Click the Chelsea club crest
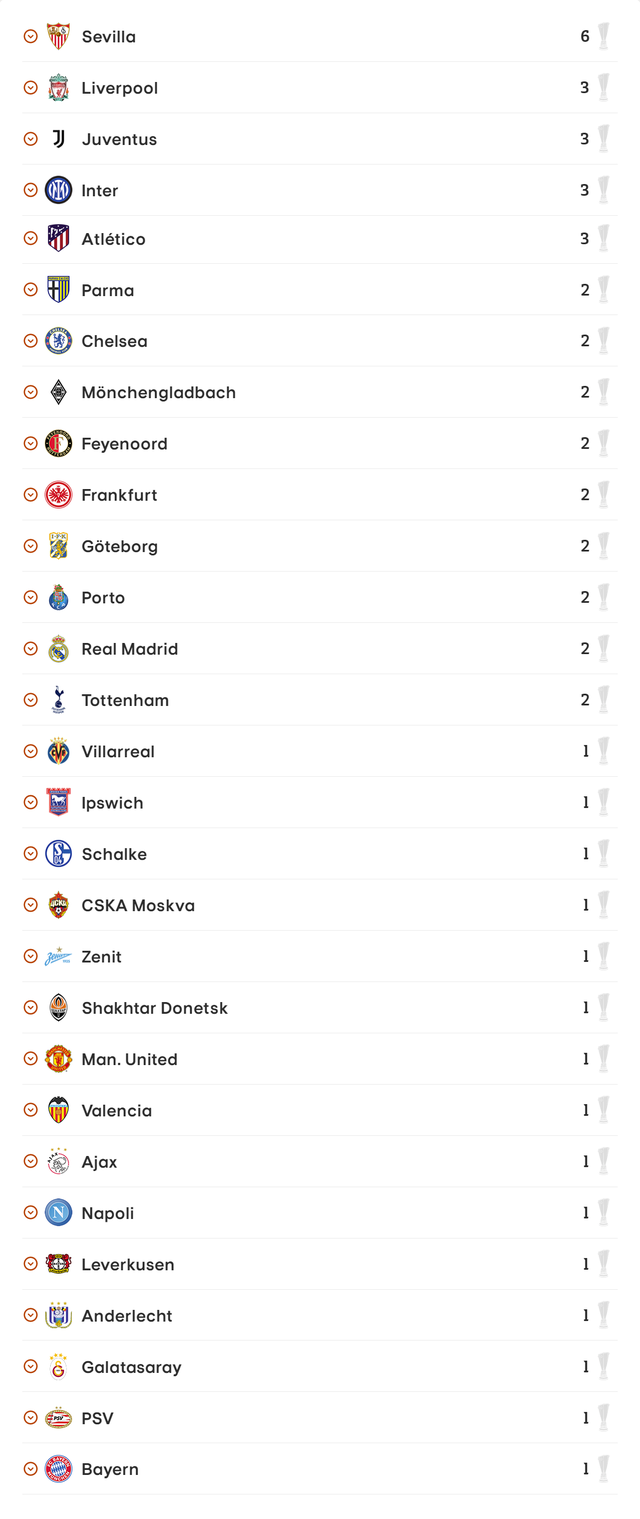The height and width of the screenshot is (1519, 640). click(x=58, y=341)
